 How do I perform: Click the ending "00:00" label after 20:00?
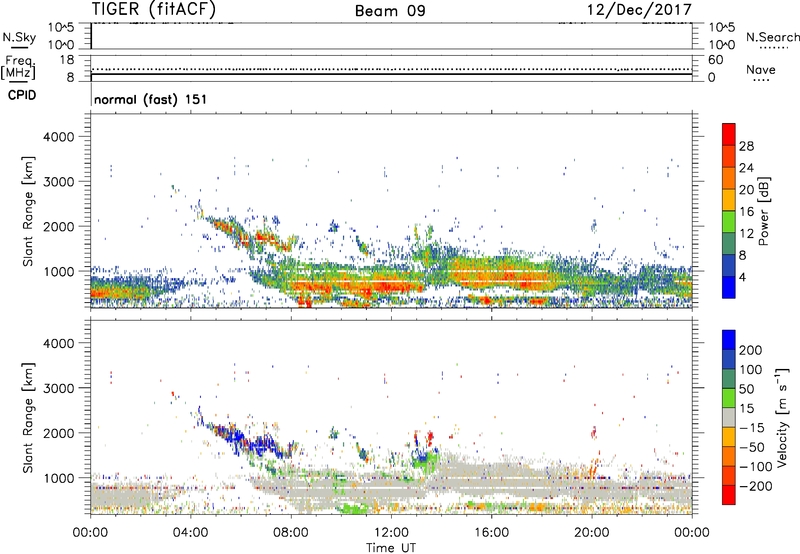point(691,533)
